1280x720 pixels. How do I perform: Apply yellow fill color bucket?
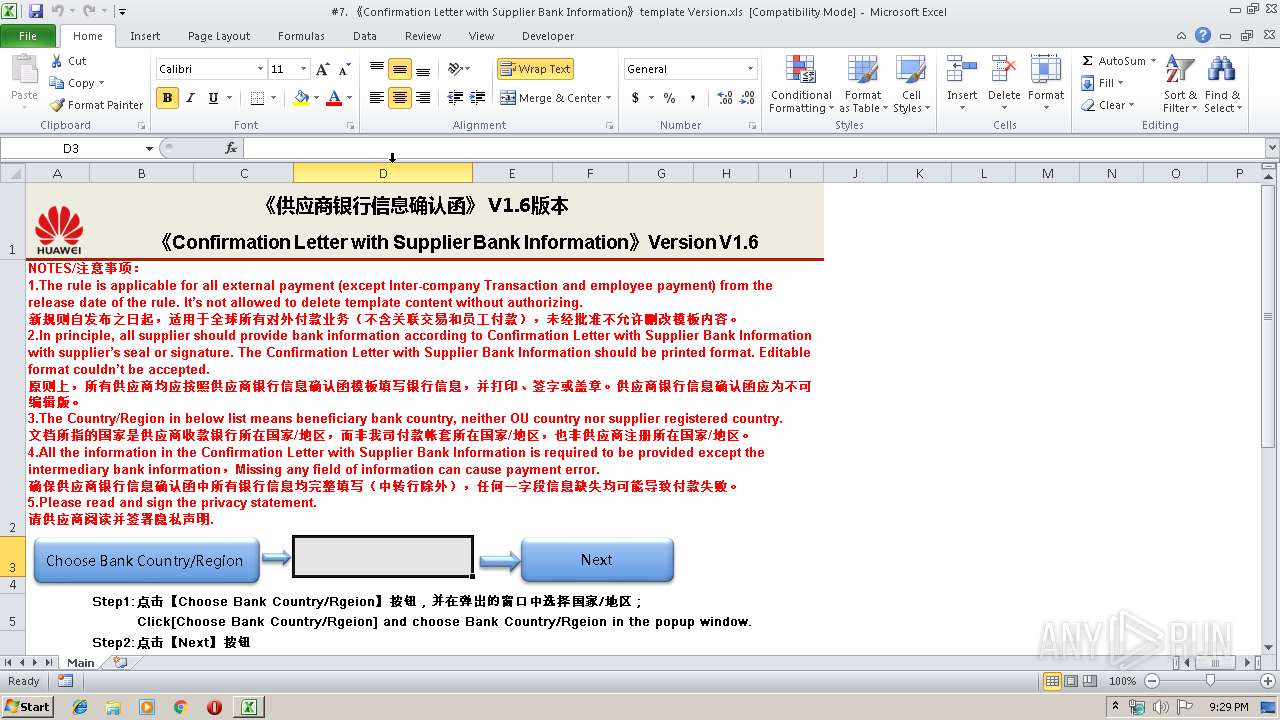click(301, 98)
